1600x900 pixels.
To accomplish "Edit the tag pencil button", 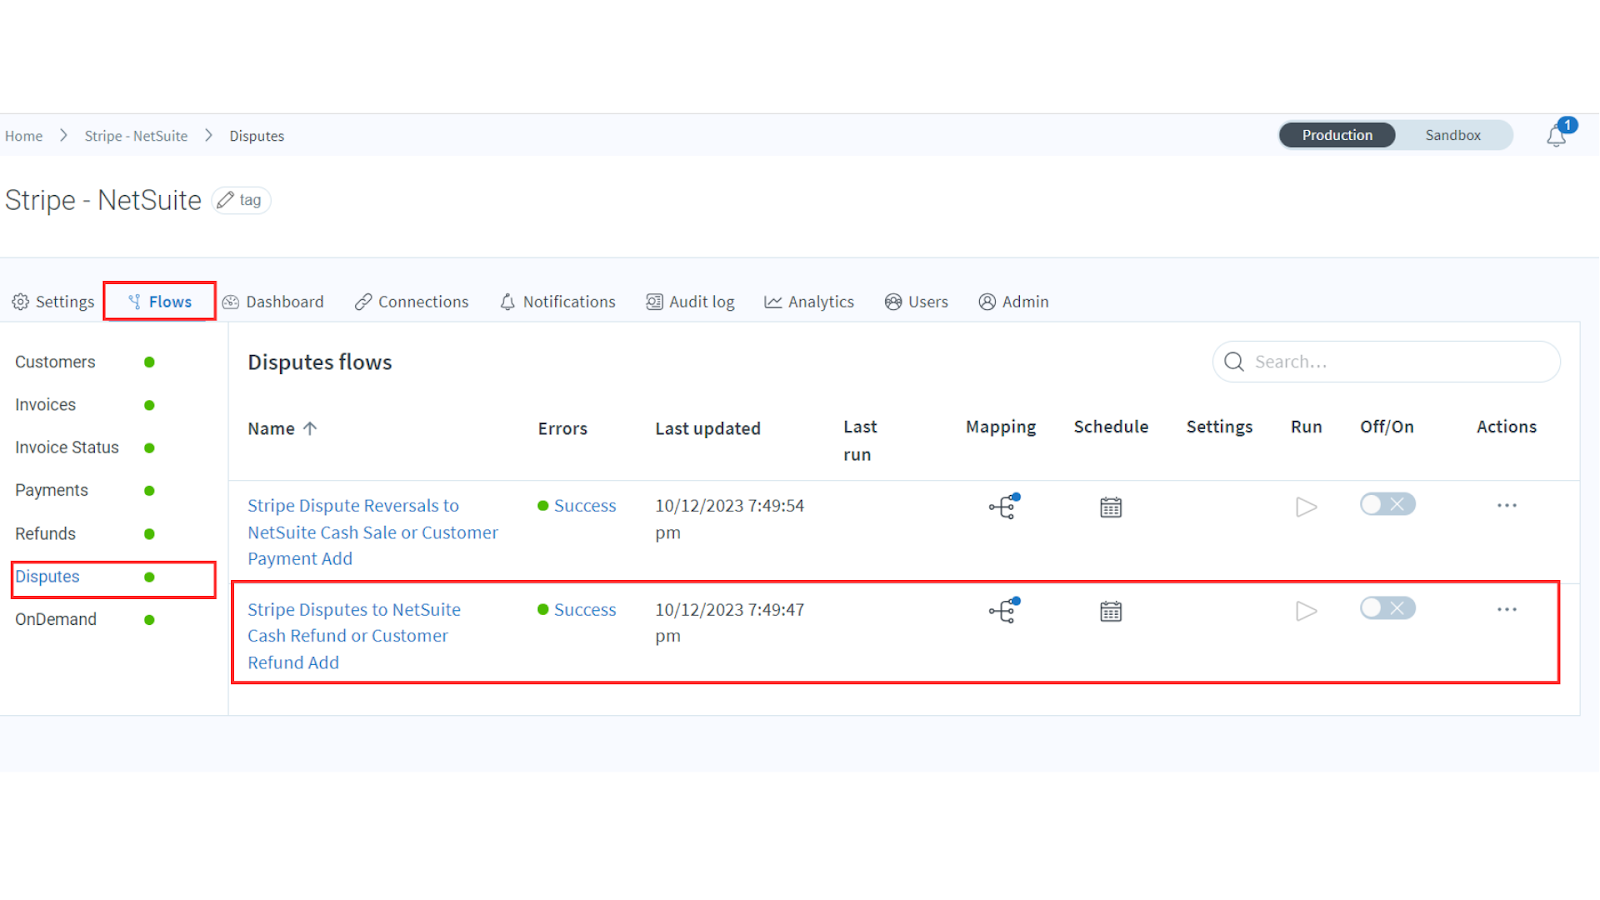I will 241,200.
